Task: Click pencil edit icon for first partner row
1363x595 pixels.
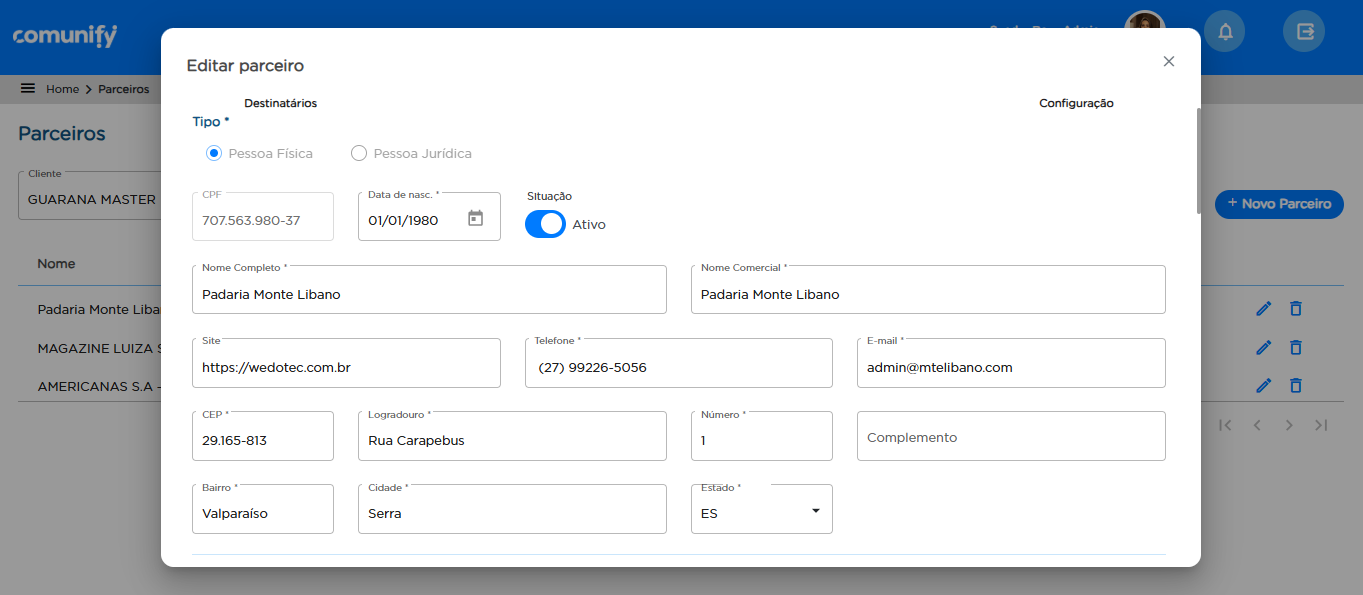Action: (x=1263, y=309)
